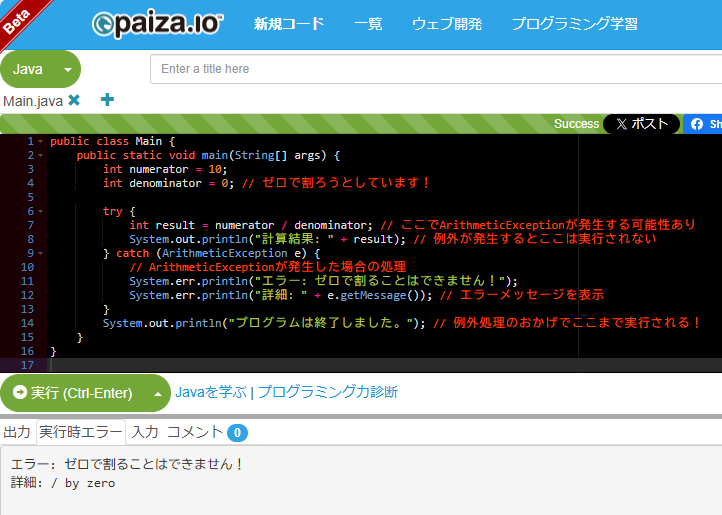Collapse the main method fold arrow on line 2
Image resolution: width=722 pixels, height=515 pixels.
click(x=40, y=156)
